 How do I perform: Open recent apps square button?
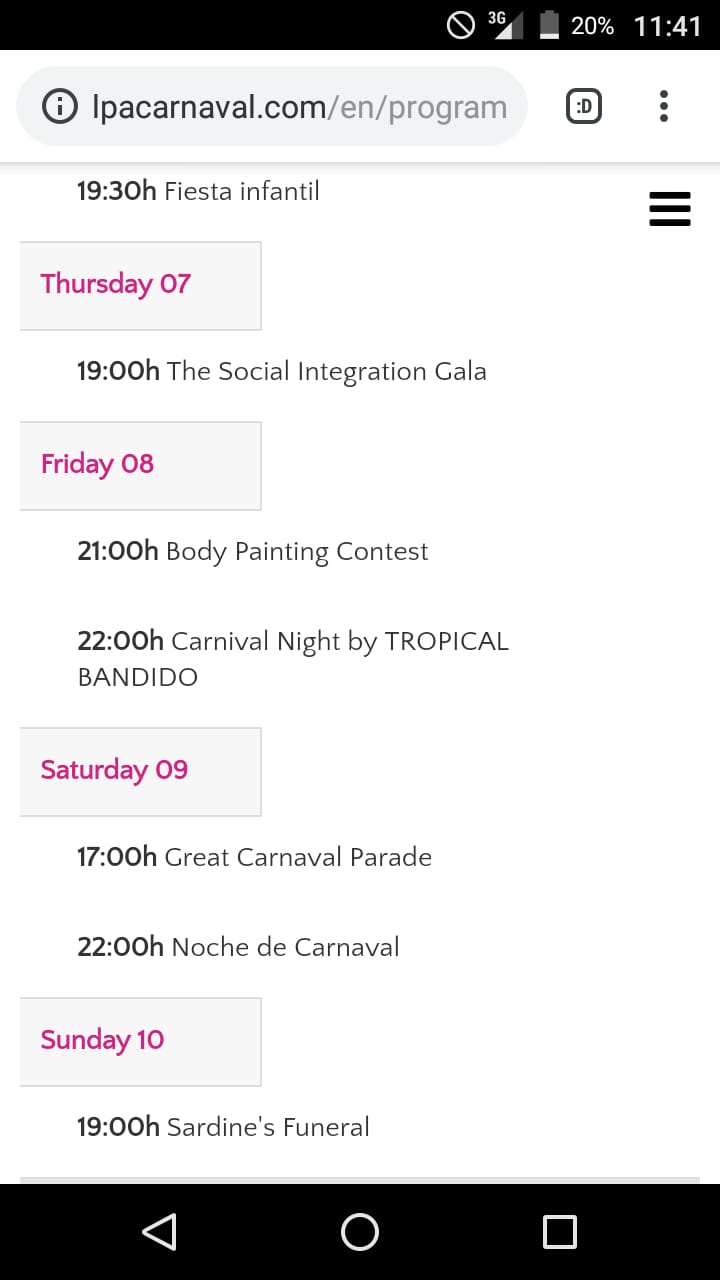click(559, 1231)
